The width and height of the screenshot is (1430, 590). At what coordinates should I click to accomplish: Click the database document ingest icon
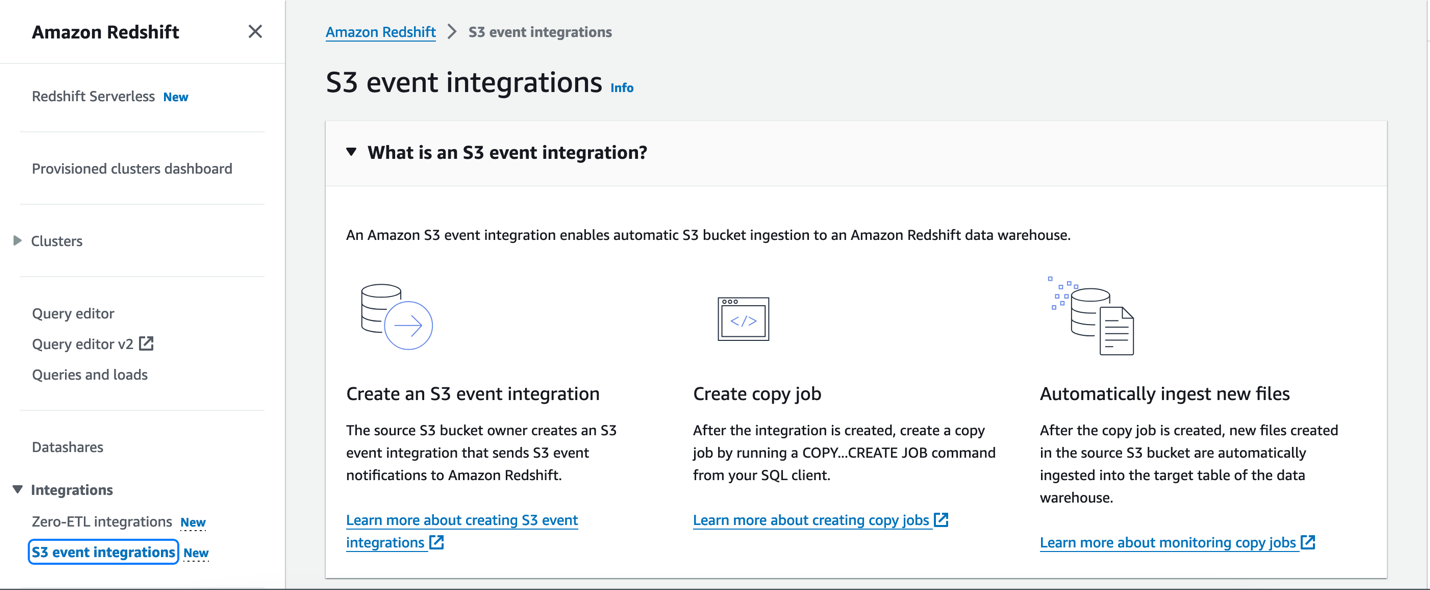pyautogui.click(x=1092, y=317)
